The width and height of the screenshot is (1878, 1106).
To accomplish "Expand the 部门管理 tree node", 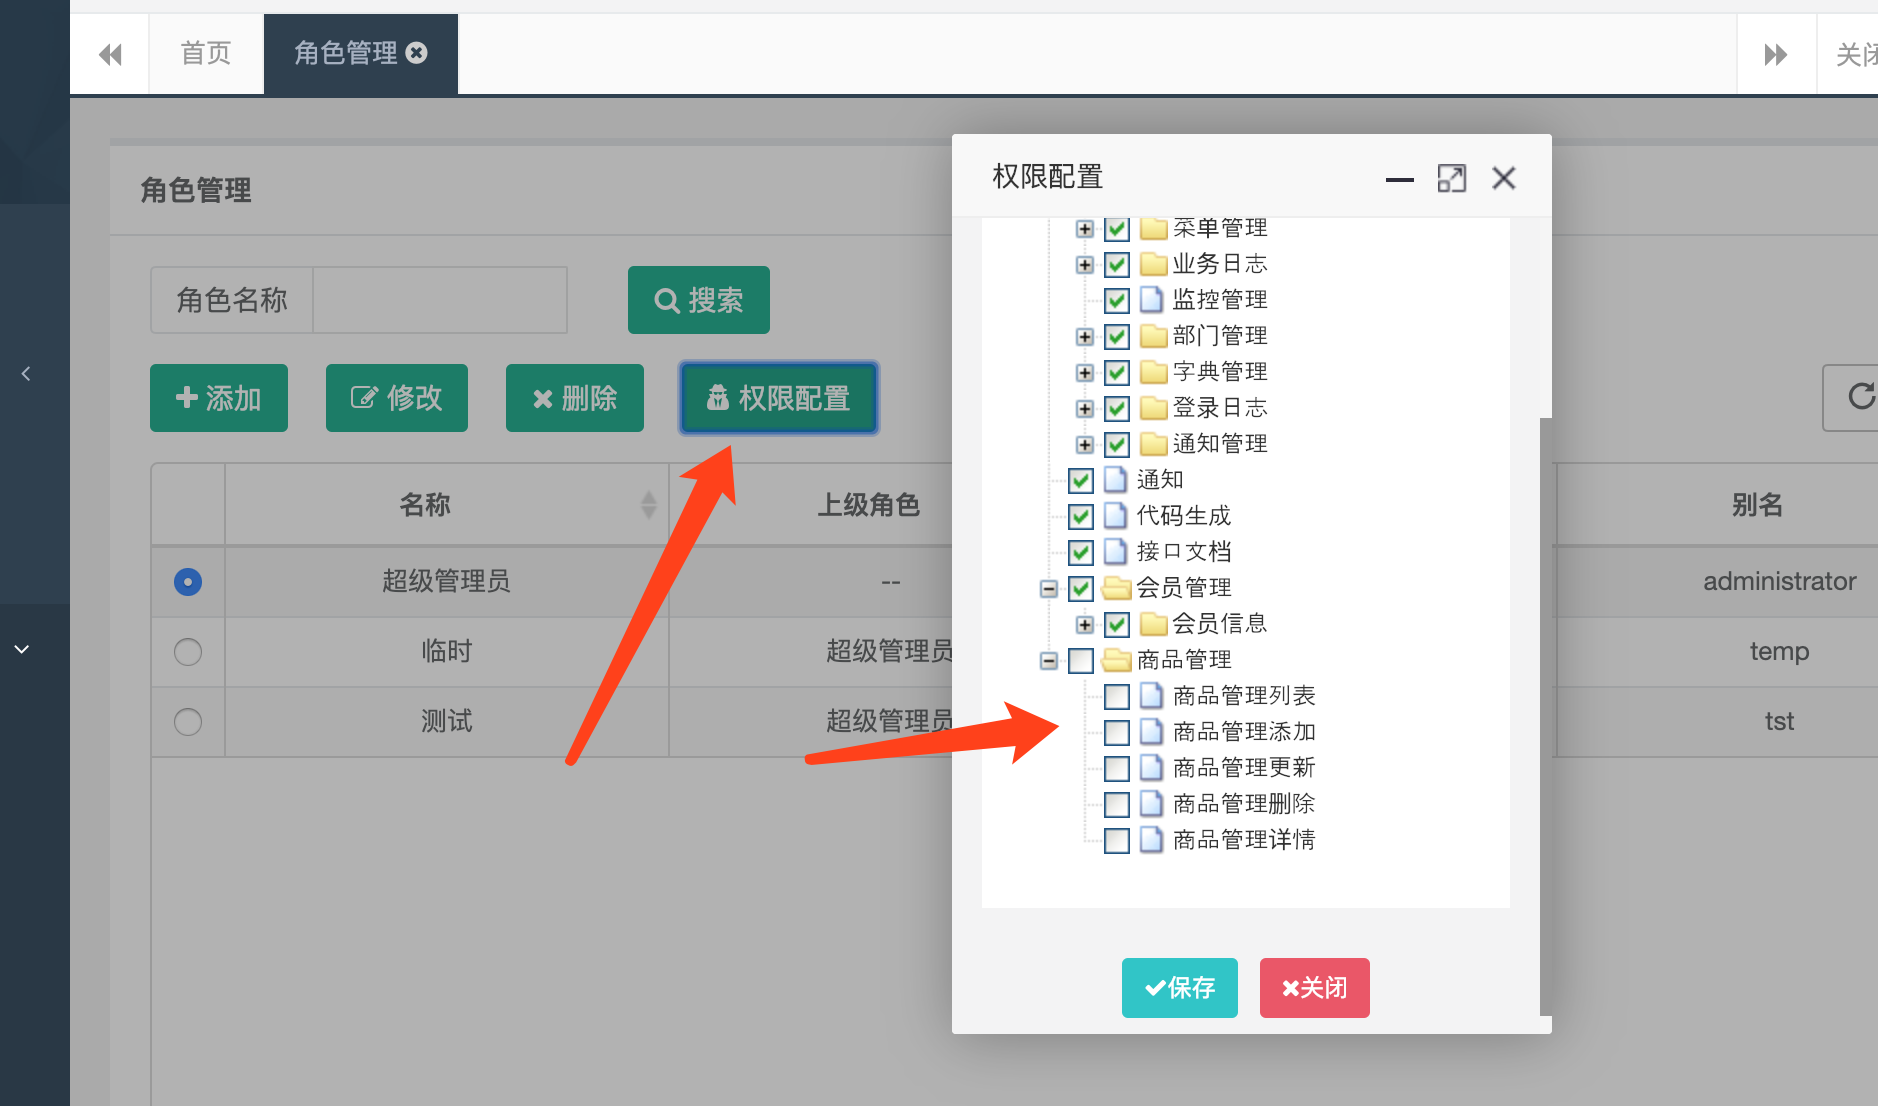I will [1085, 337].
